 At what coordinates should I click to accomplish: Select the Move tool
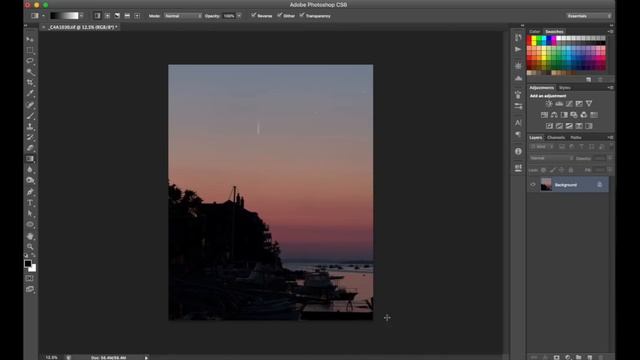[30, 39]
